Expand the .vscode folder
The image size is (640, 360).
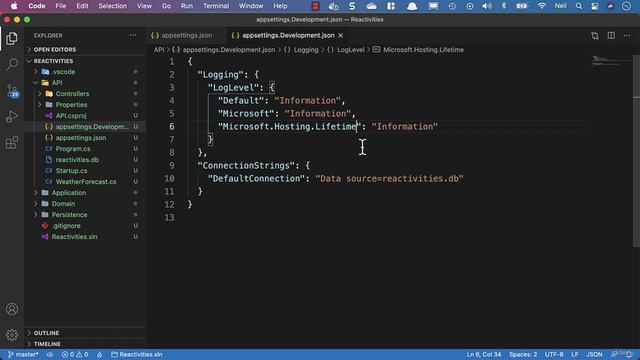click(x=63, y=72)
